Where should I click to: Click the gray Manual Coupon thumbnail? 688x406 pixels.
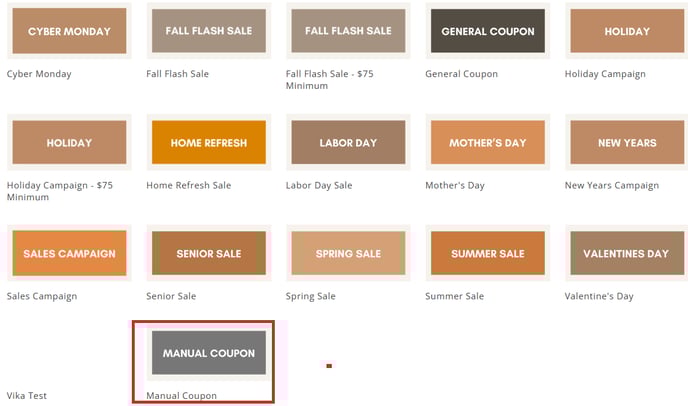coord(209,353)
